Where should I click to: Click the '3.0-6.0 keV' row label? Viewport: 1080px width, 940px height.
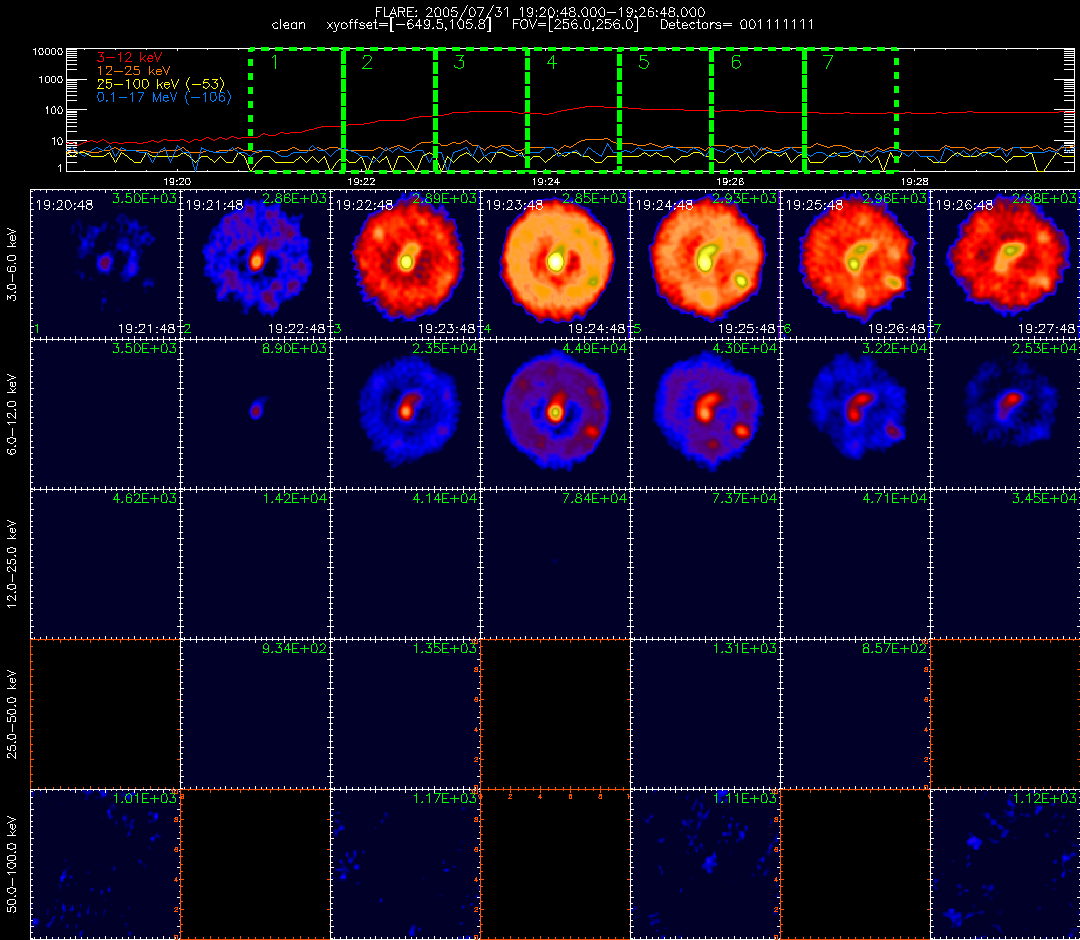tap(12, 265)
